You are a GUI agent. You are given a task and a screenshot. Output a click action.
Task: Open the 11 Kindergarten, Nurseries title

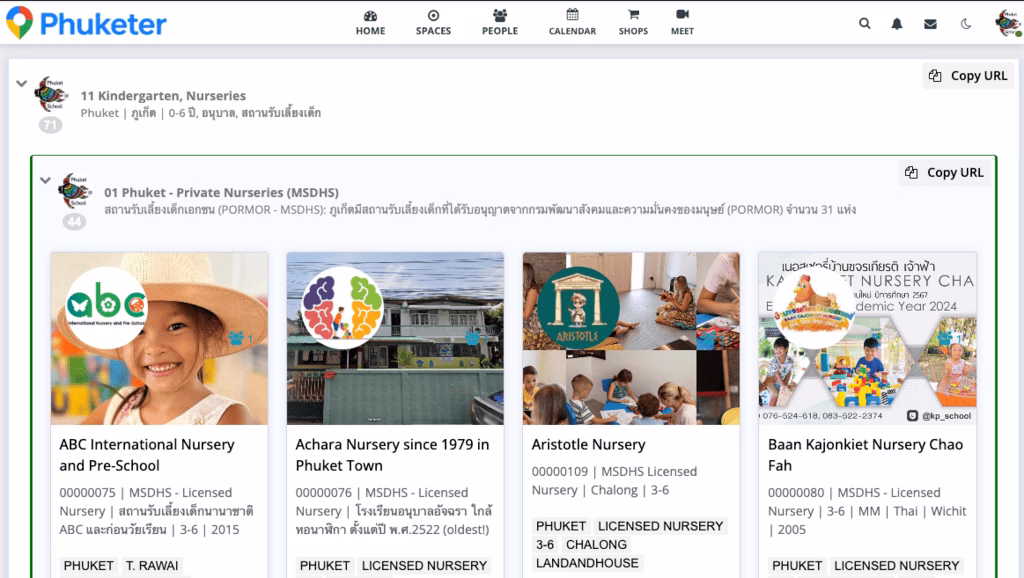coord(163,95)
